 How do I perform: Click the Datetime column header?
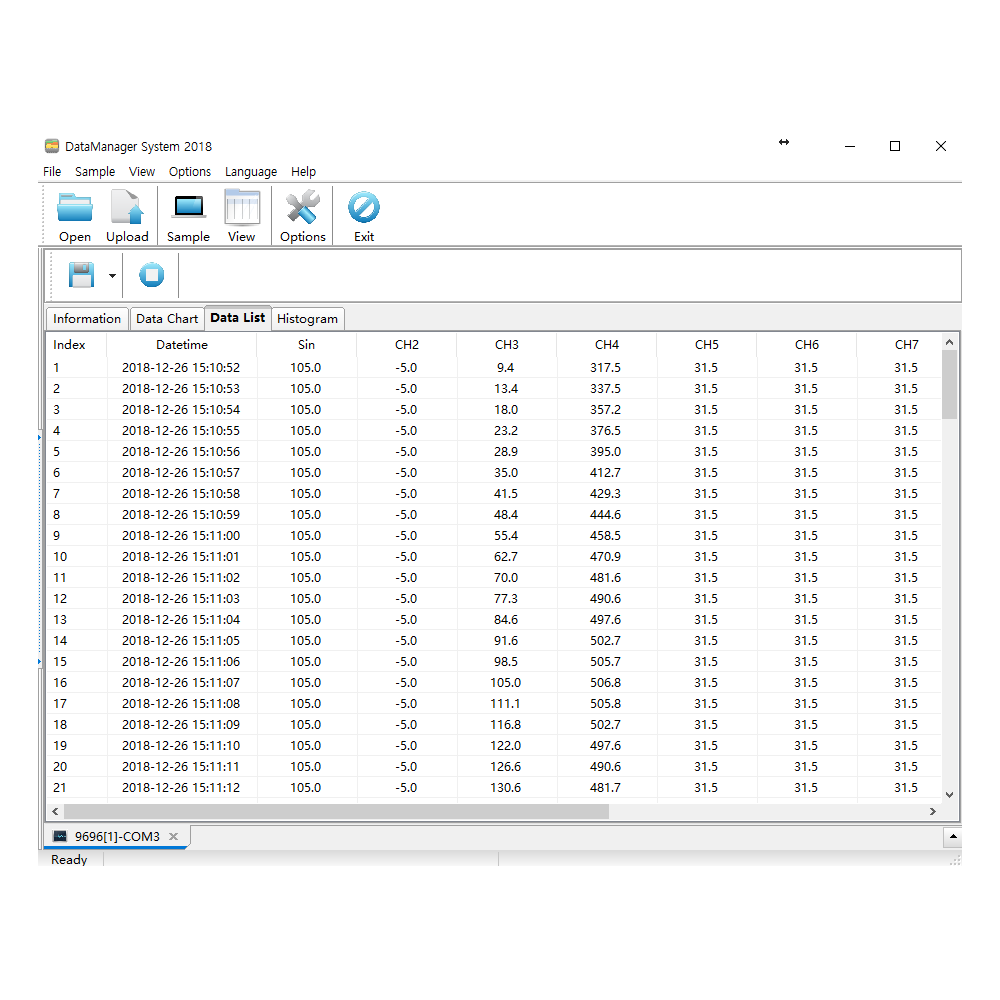click(x=182, y=345)
